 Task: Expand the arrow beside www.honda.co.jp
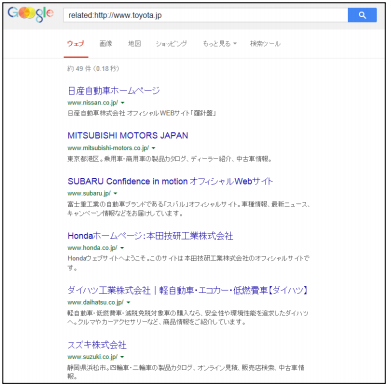(x=122, y=248)
